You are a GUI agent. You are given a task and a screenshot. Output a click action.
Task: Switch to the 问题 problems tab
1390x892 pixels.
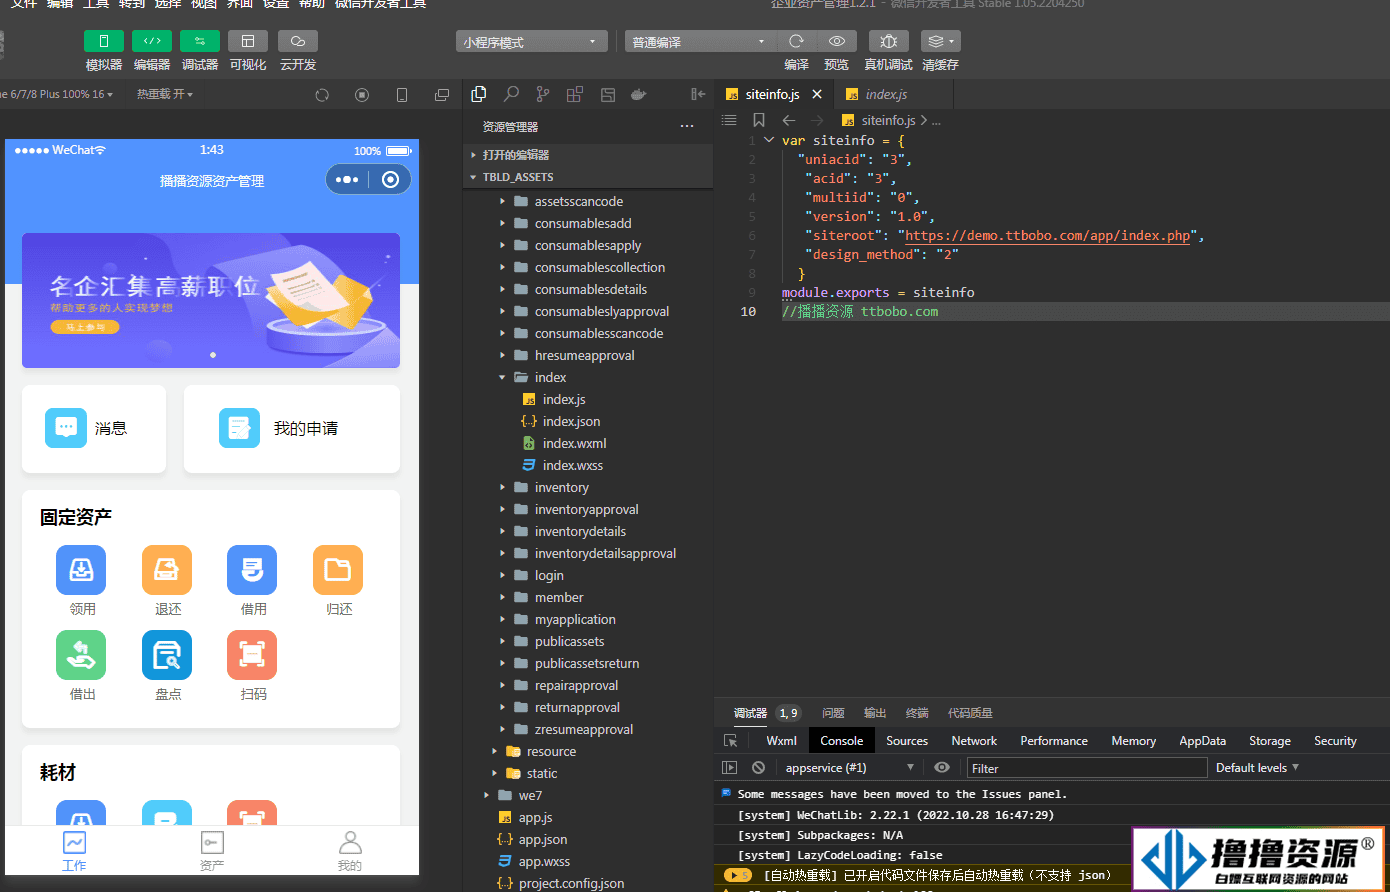click(x=833, y=713)
